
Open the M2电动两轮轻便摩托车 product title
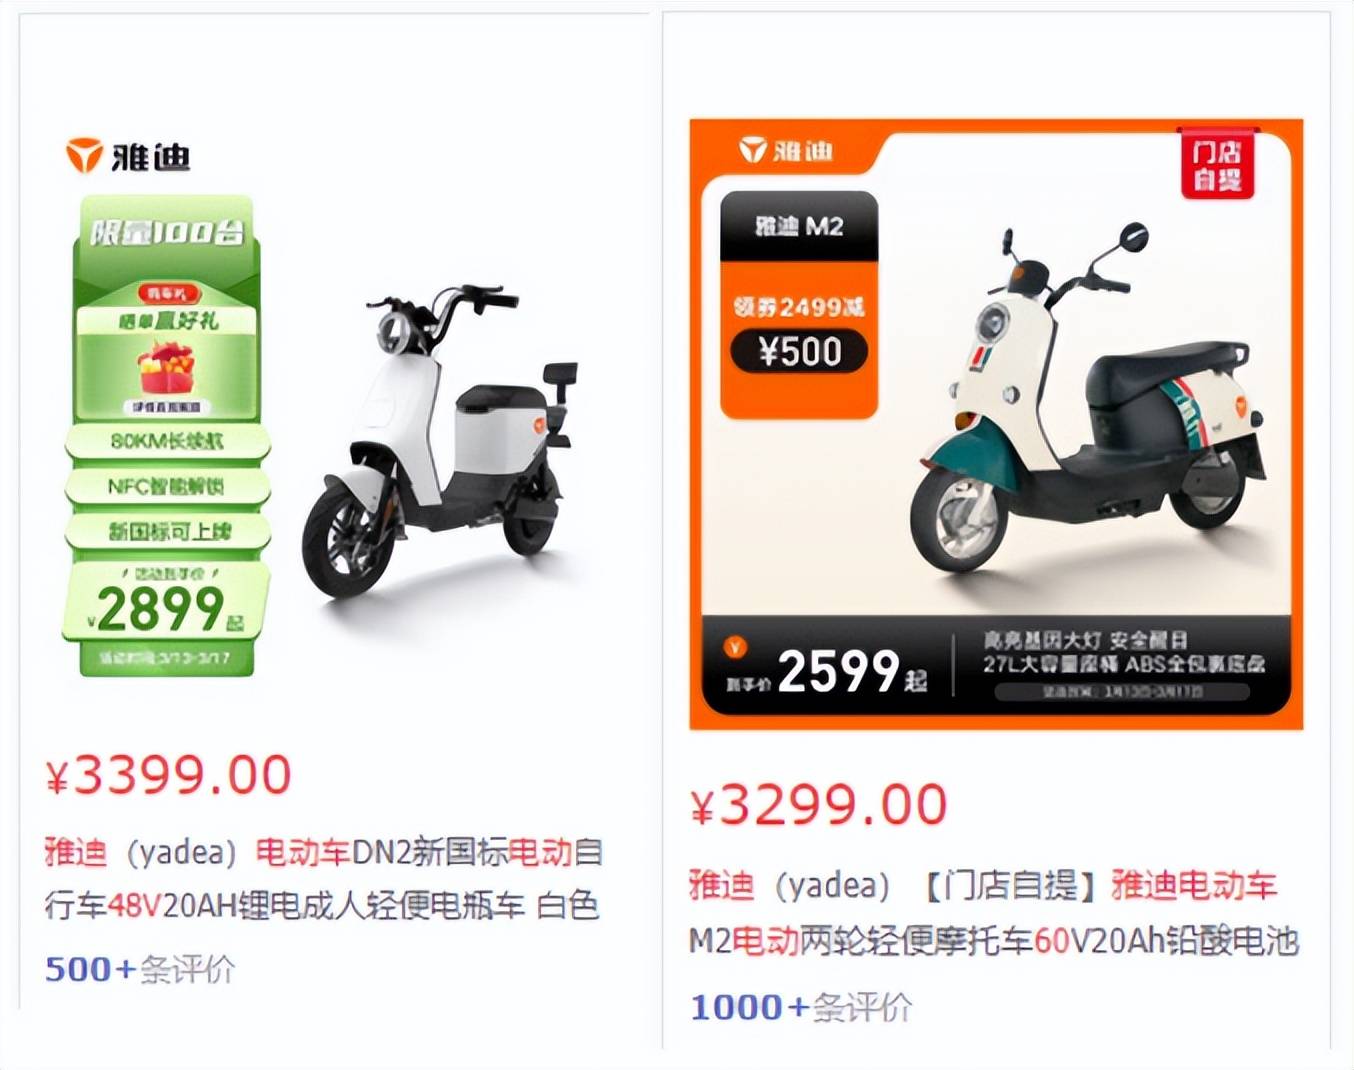tap(993, 913)
